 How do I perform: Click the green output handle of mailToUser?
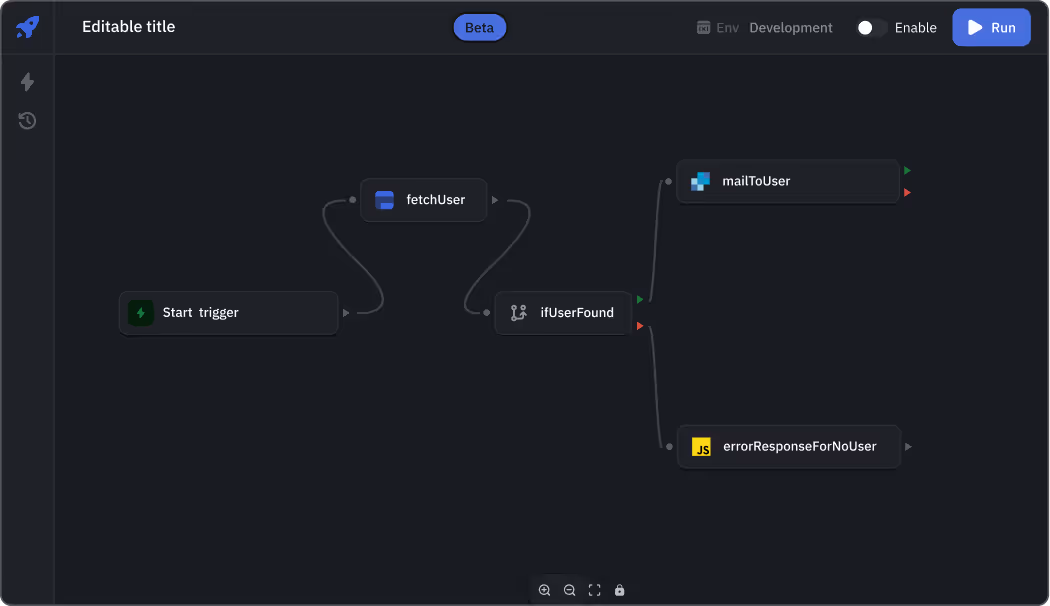[907, 171]
